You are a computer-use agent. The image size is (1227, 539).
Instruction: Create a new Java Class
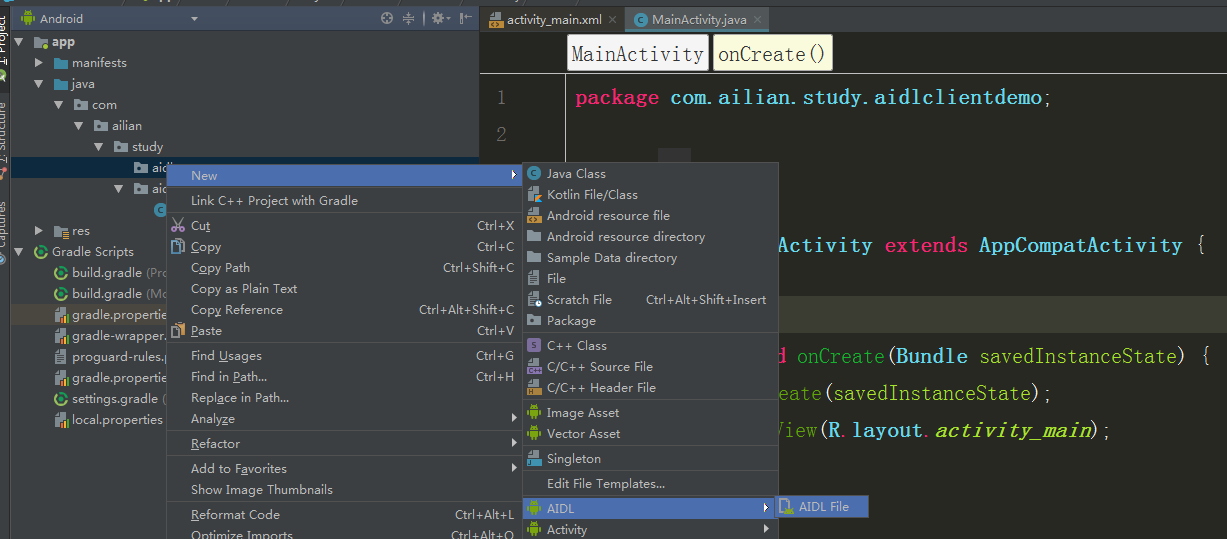pyautogui.click(x=650, y=174)
